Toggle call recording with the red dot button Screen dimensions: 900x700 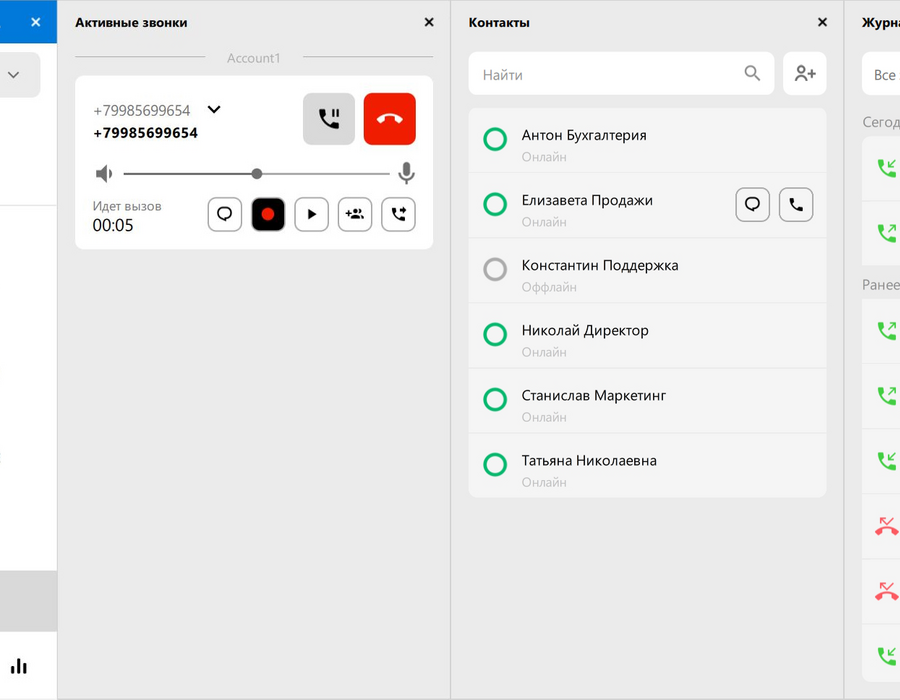pyautogui.click(x=268, y=215)
